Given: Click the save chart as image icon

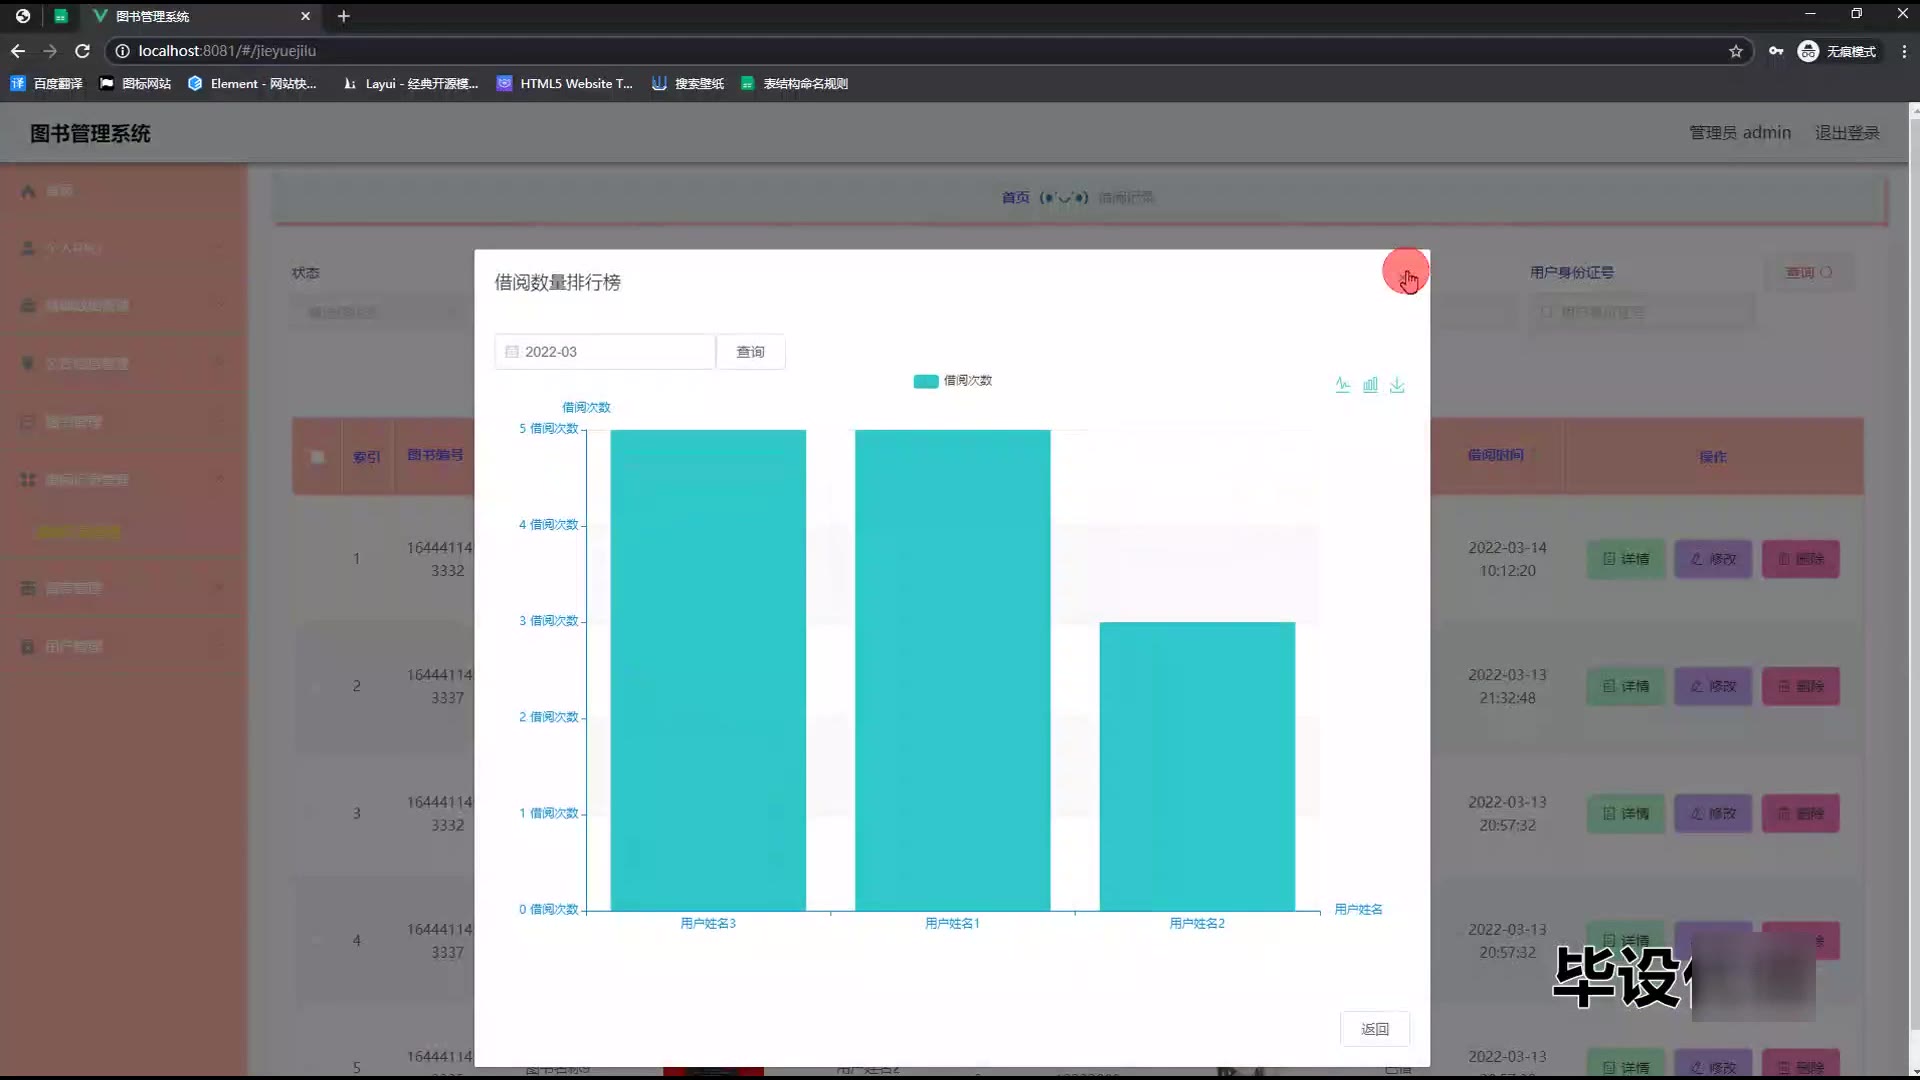Looking at the screenshot, I should click(x=1397, y=385).
